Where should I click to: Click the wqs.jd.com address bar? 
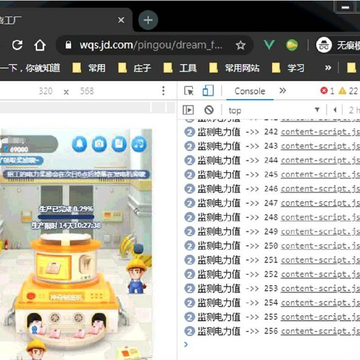pos(151,45)
